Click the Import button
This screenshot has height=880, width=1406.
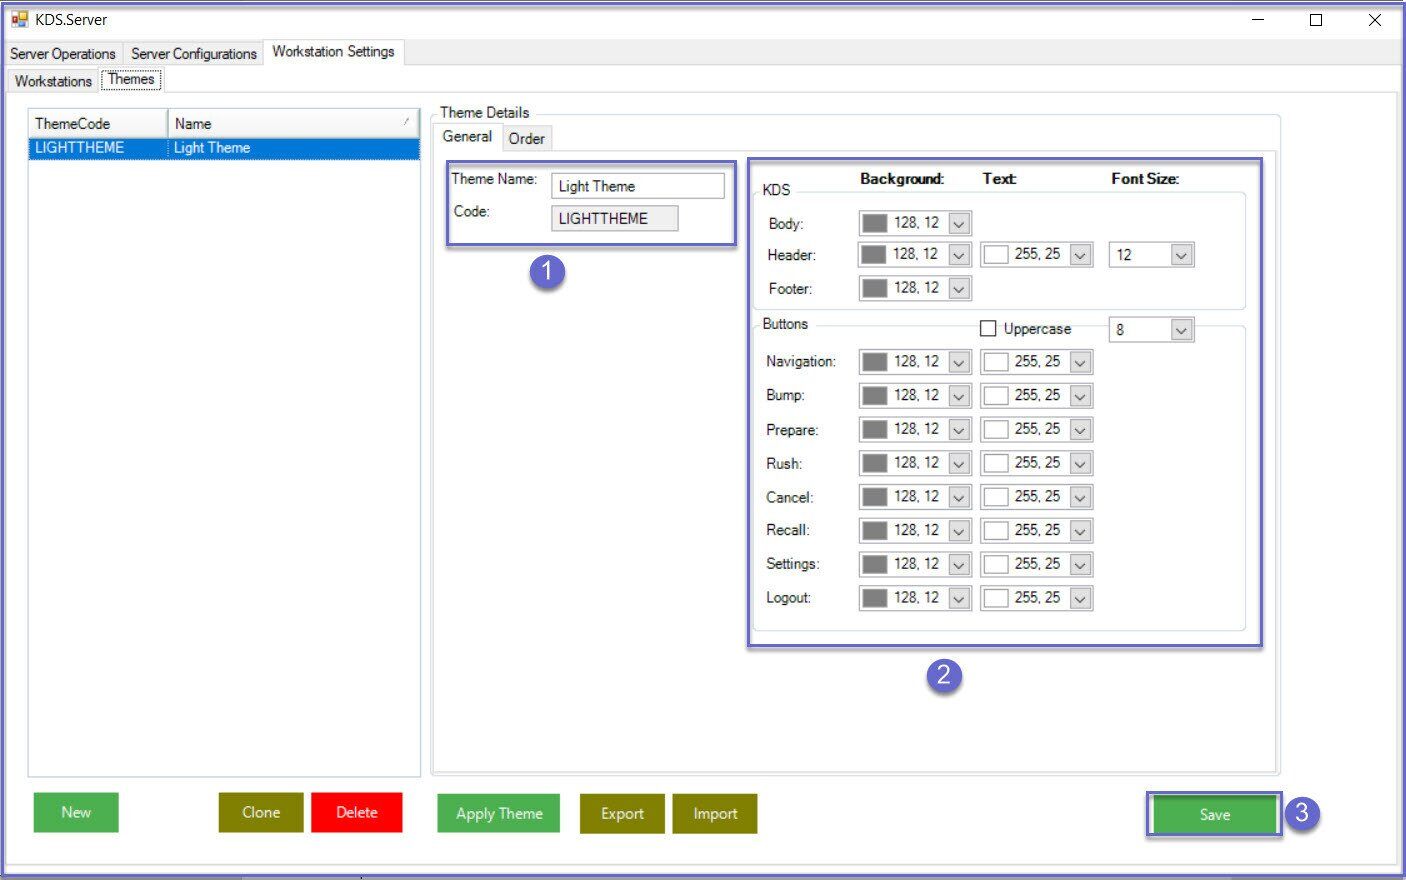(x=715, y=814)
